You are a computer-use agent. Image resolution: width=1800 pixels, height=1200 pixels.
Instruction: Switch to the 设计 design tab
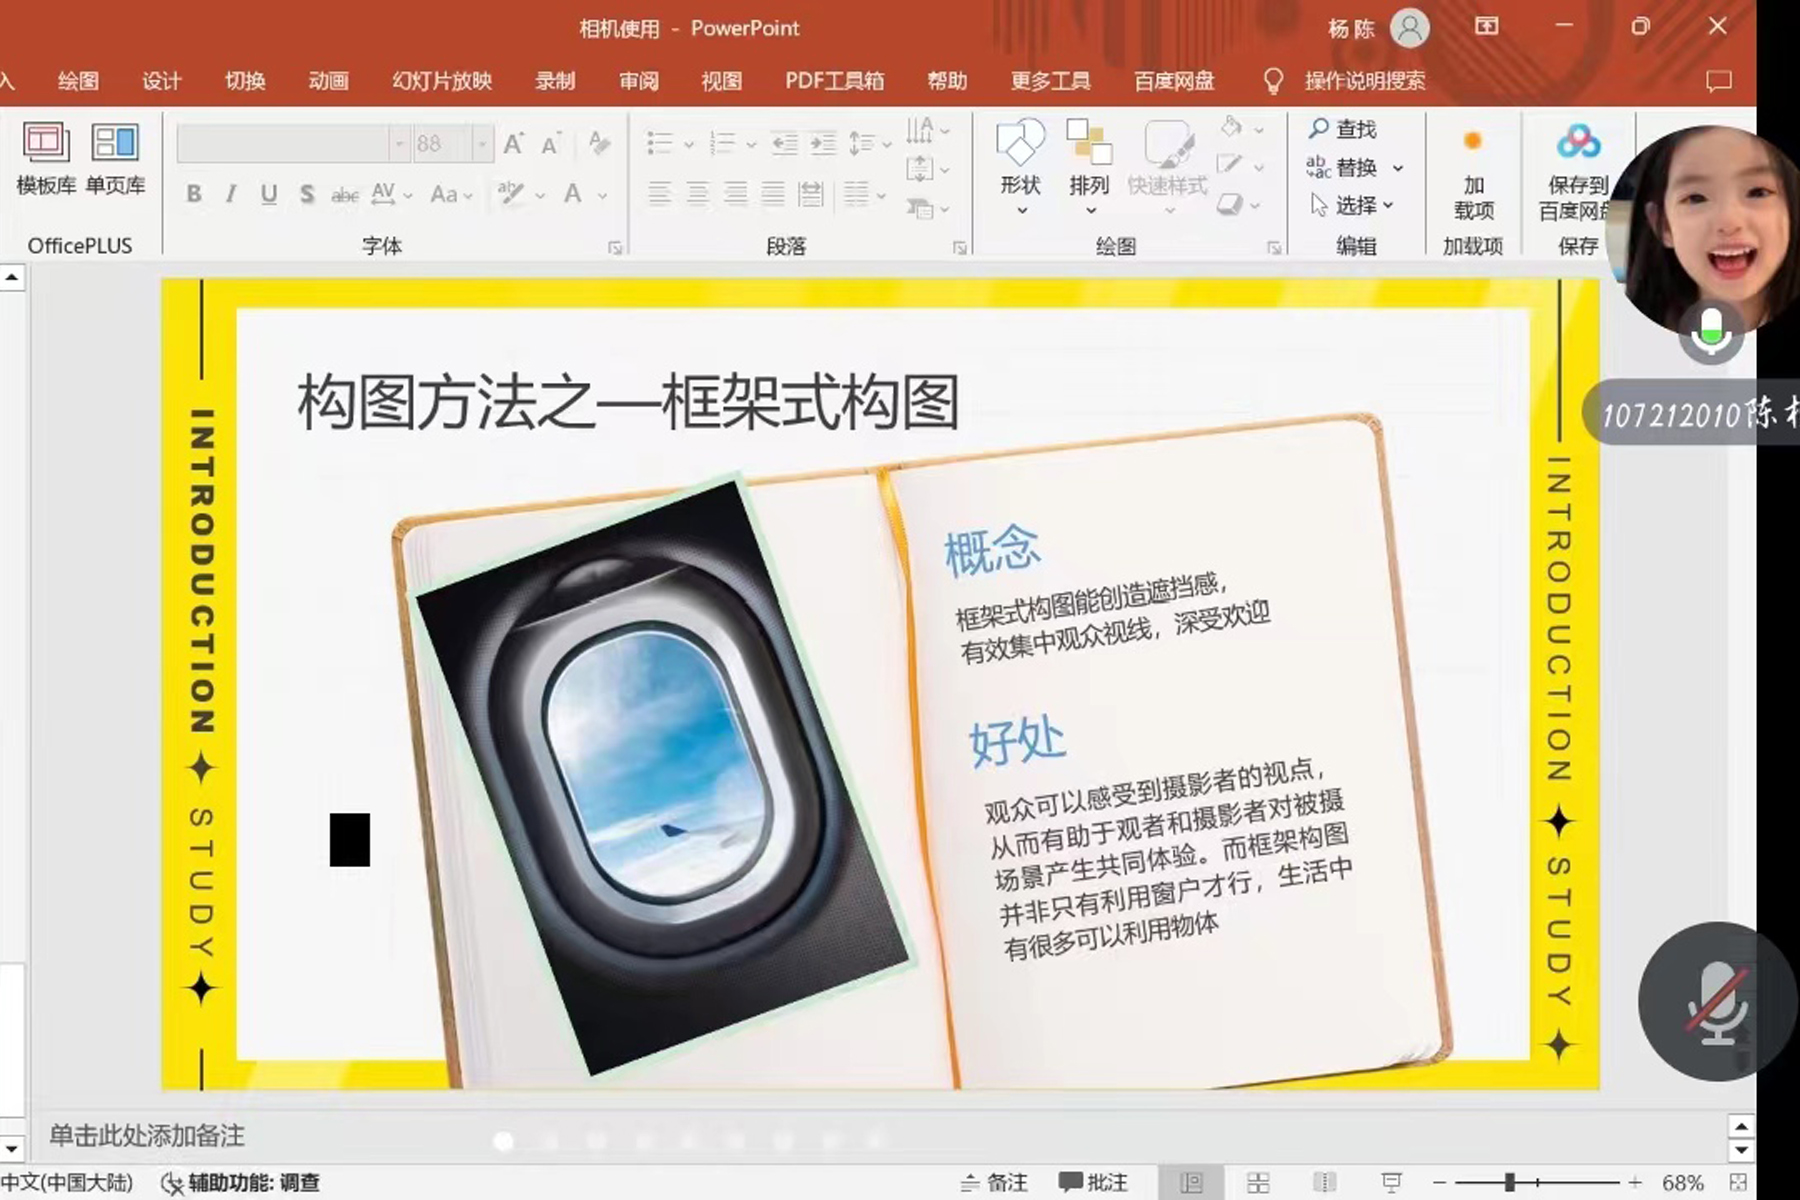click(x=161, y=81)
